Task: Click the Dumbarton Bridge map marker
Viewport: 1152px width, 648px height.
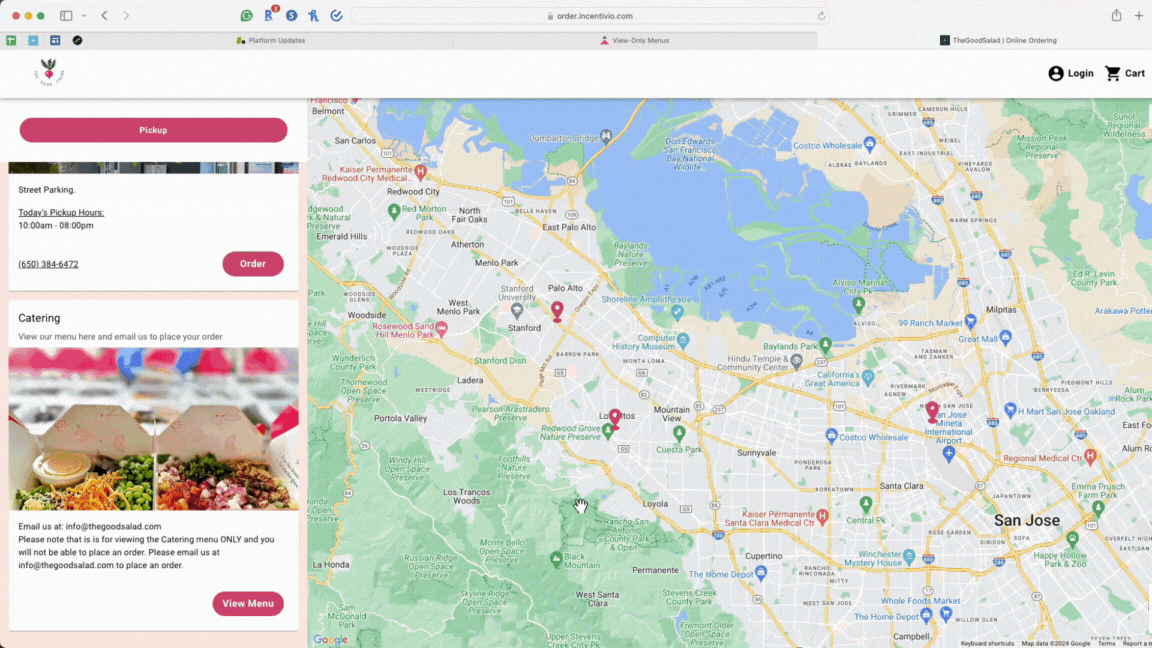Action: coord(606,136)
